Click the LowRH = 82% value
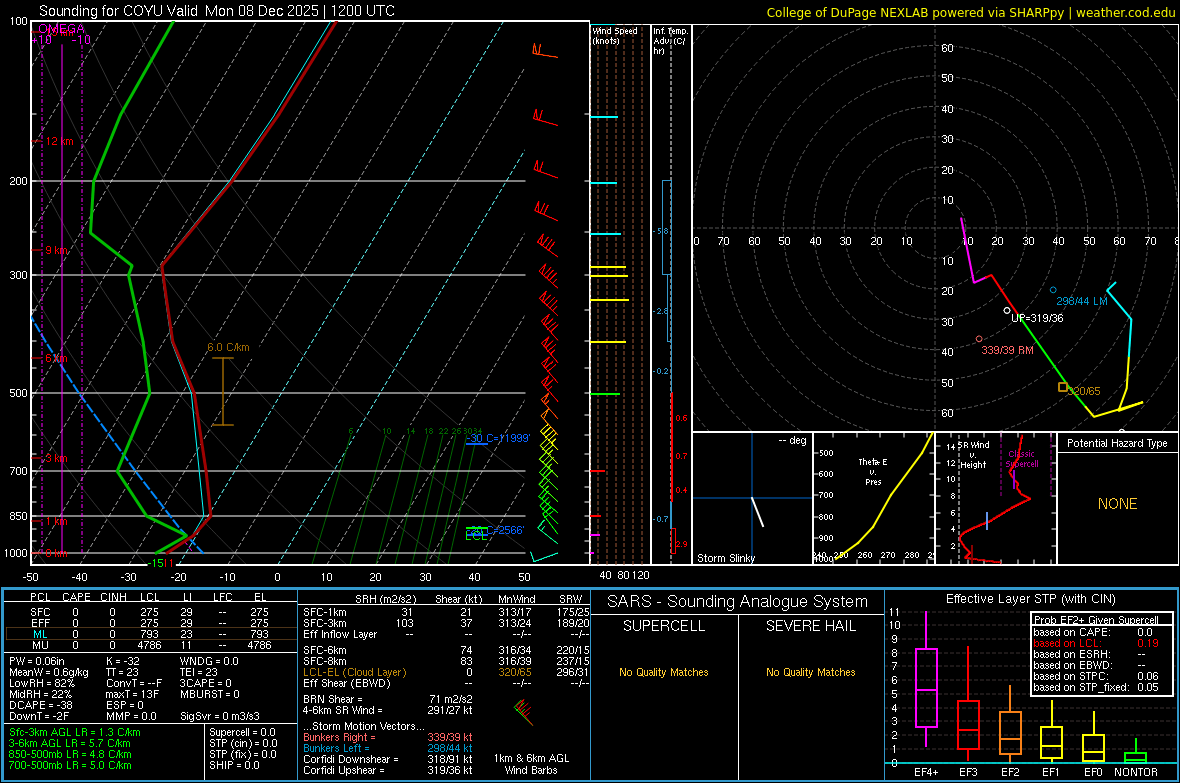1180x783 pixels. click(41, 683)
